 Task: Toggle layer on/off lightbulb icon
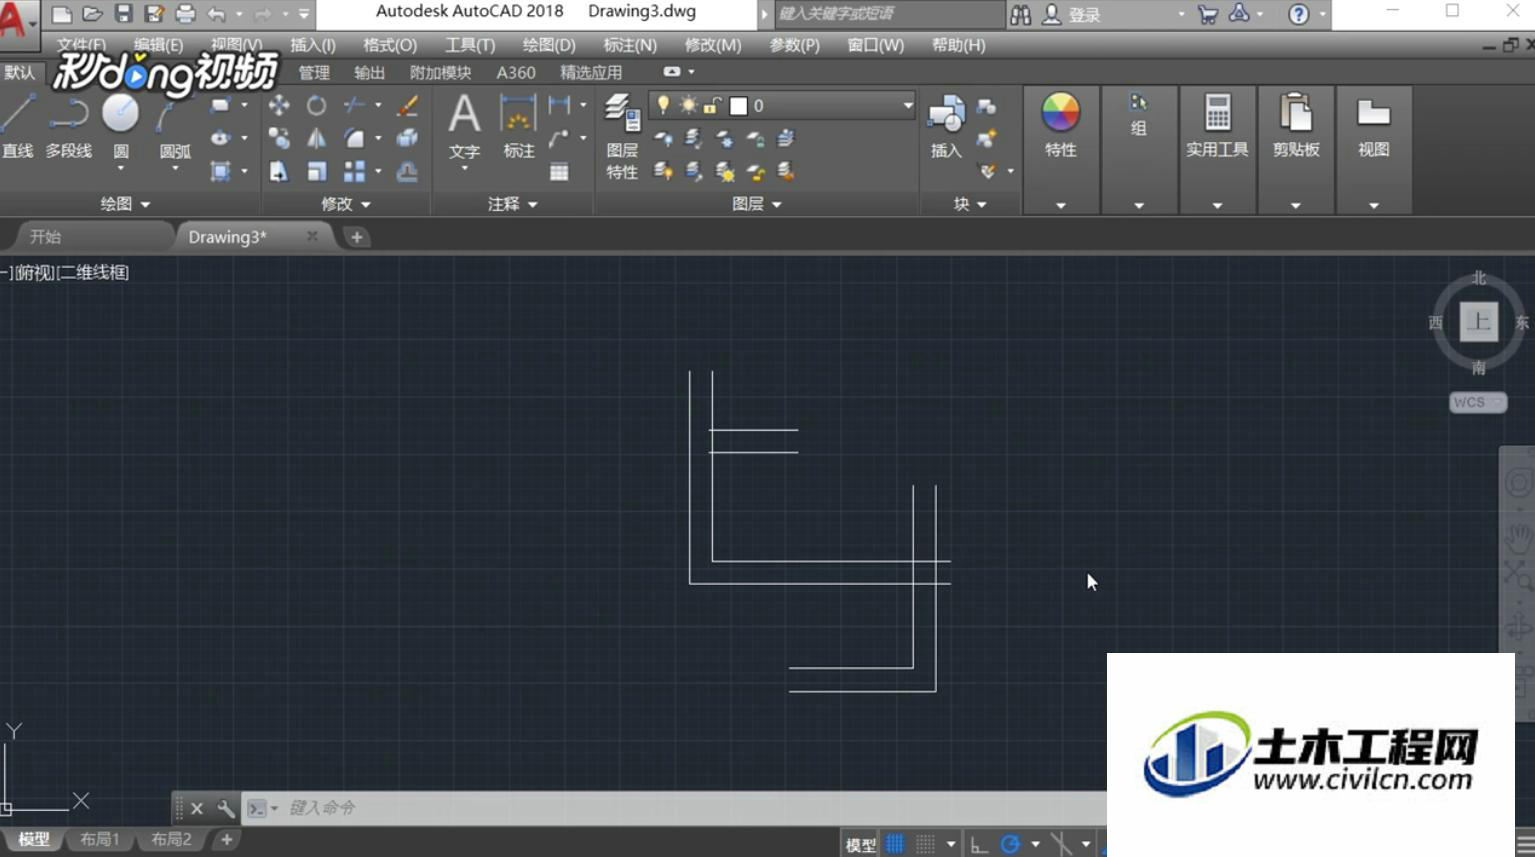pyautogui.click(x=662, y=105)
